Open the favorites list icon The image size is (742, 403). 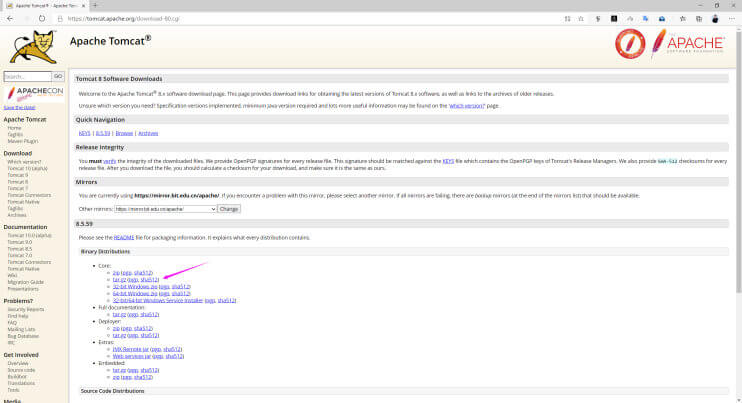click(x=682, y=18)
